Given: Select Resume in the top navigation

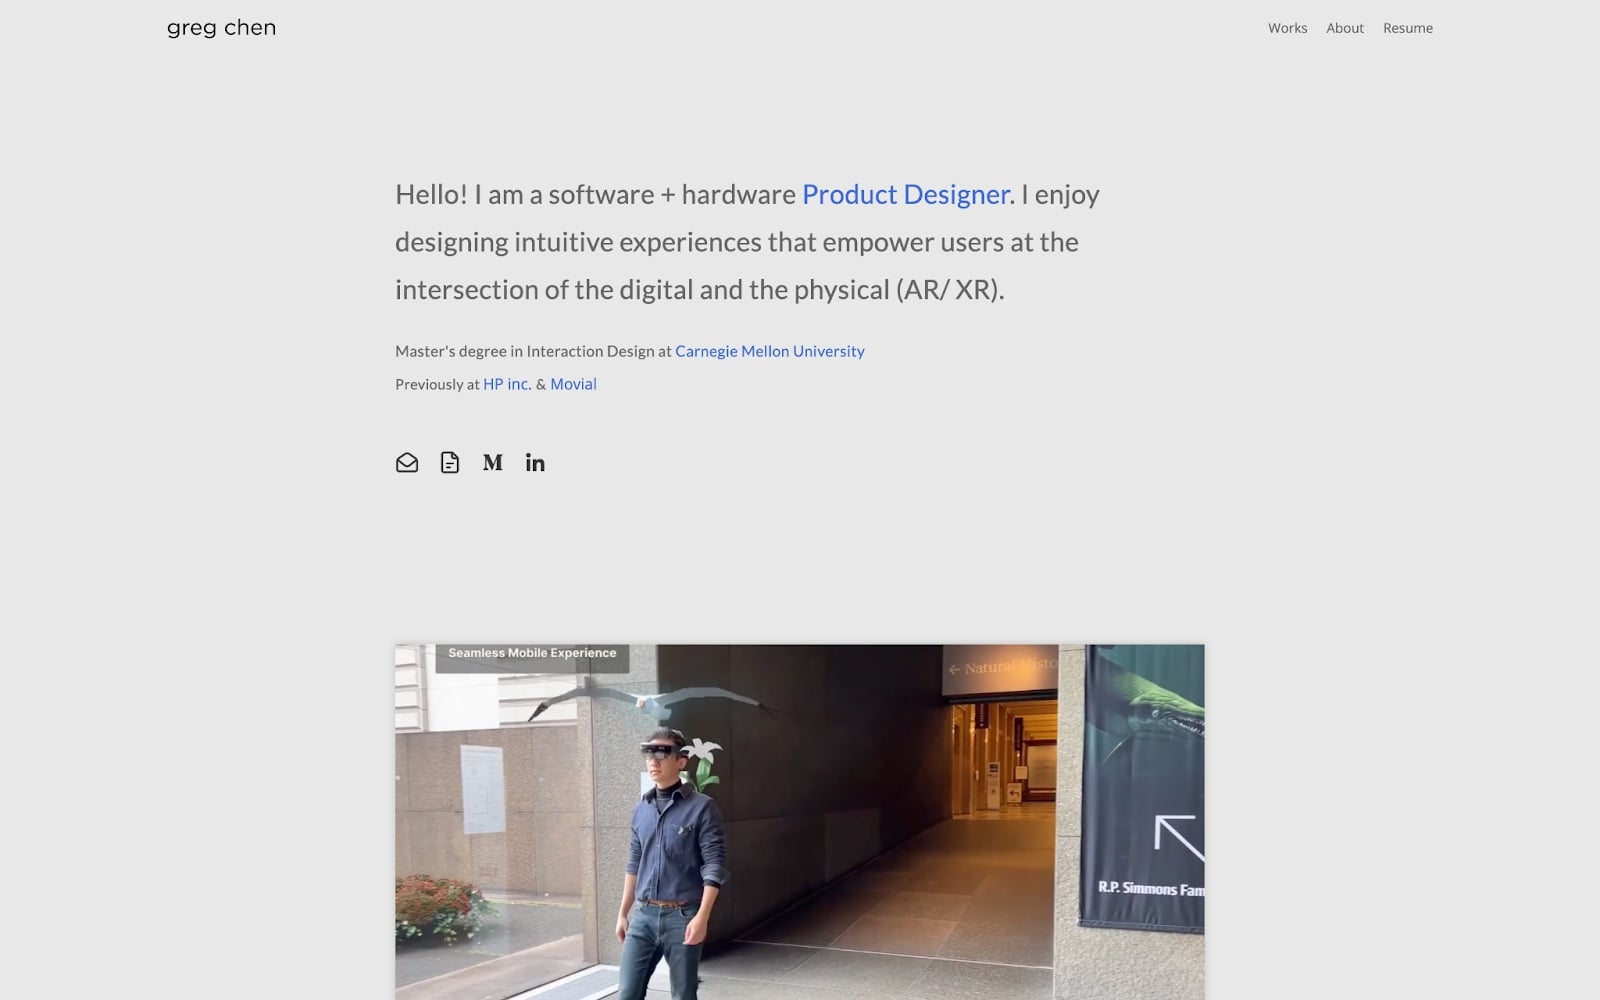Looking at the screenshot, I should (x=1407, y=28).
